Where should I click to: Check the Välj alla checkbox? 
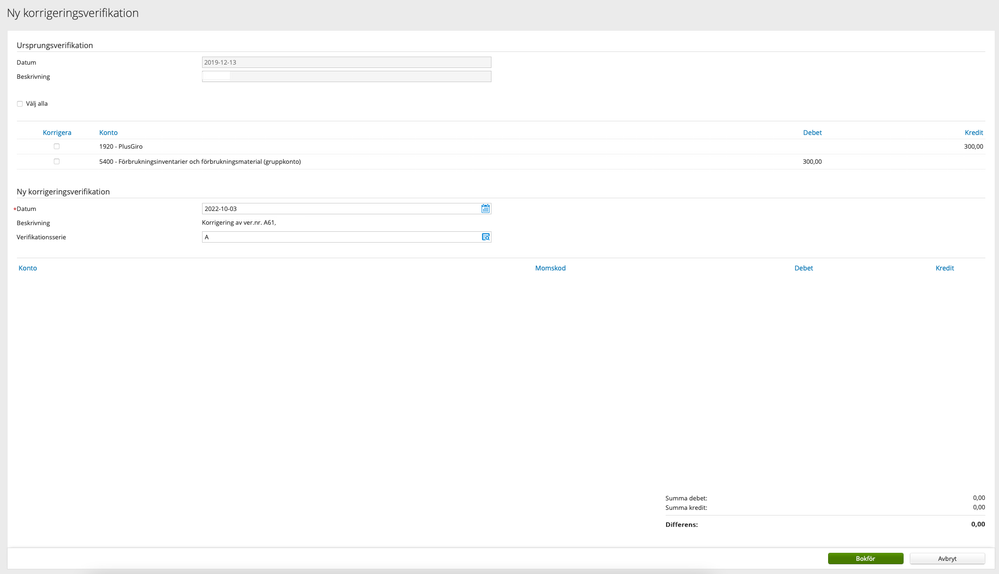point(20,103)
